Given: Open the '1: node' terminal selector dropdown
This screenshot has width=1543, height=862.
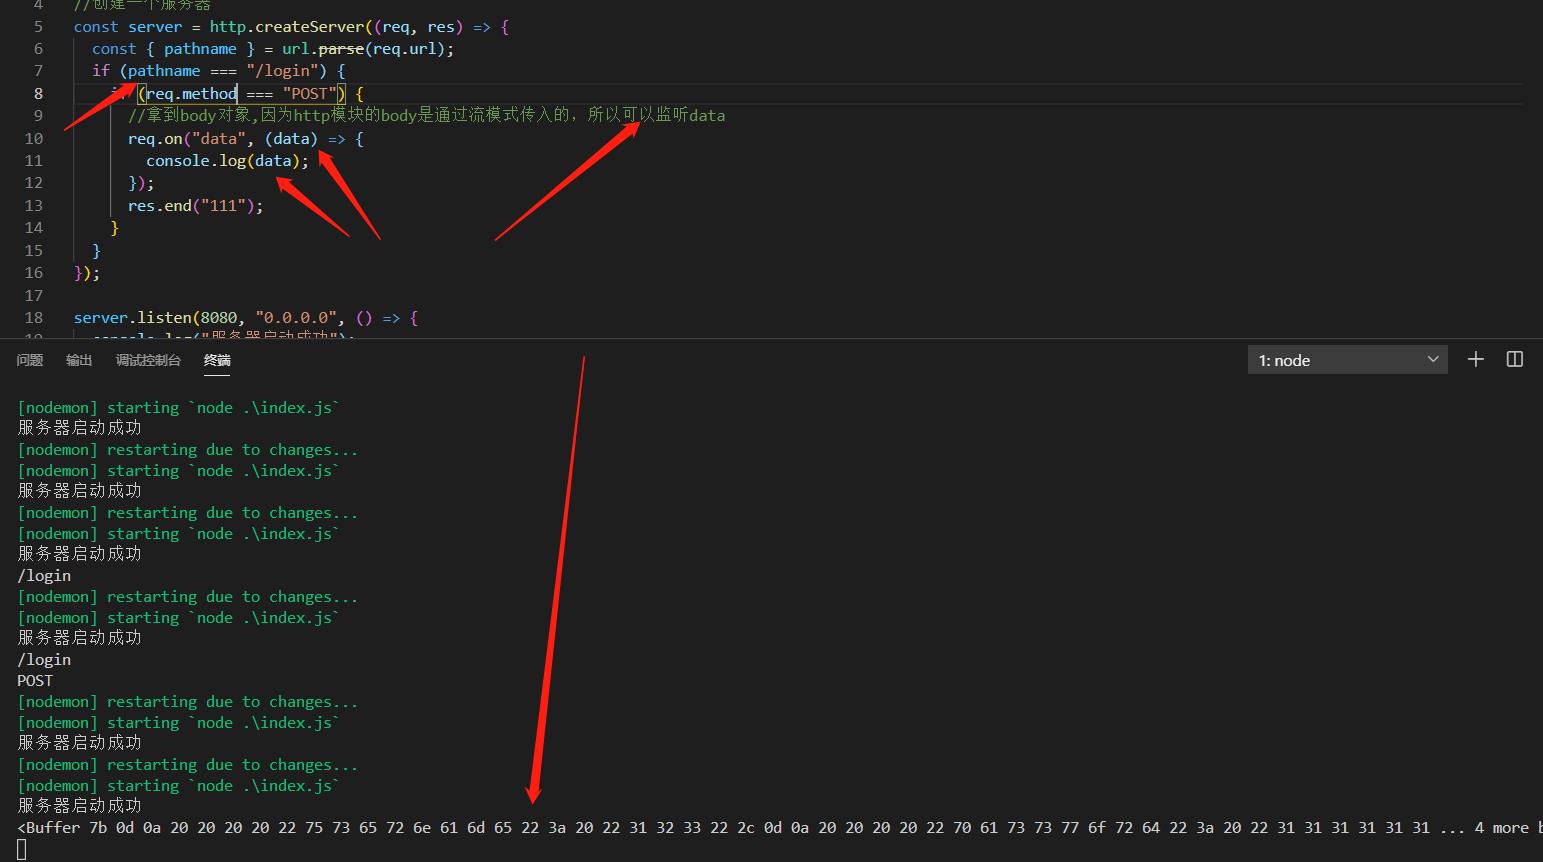Looking at the screenshot, I should (1347, 360).
